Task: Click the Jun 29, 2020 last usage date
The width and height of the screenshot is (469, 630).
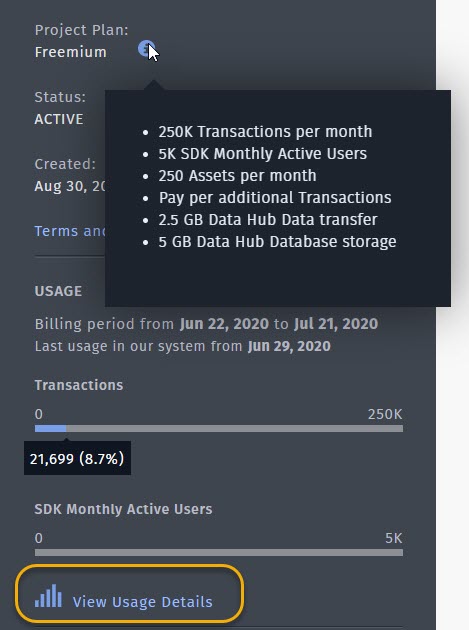Action: pos(289,346)
